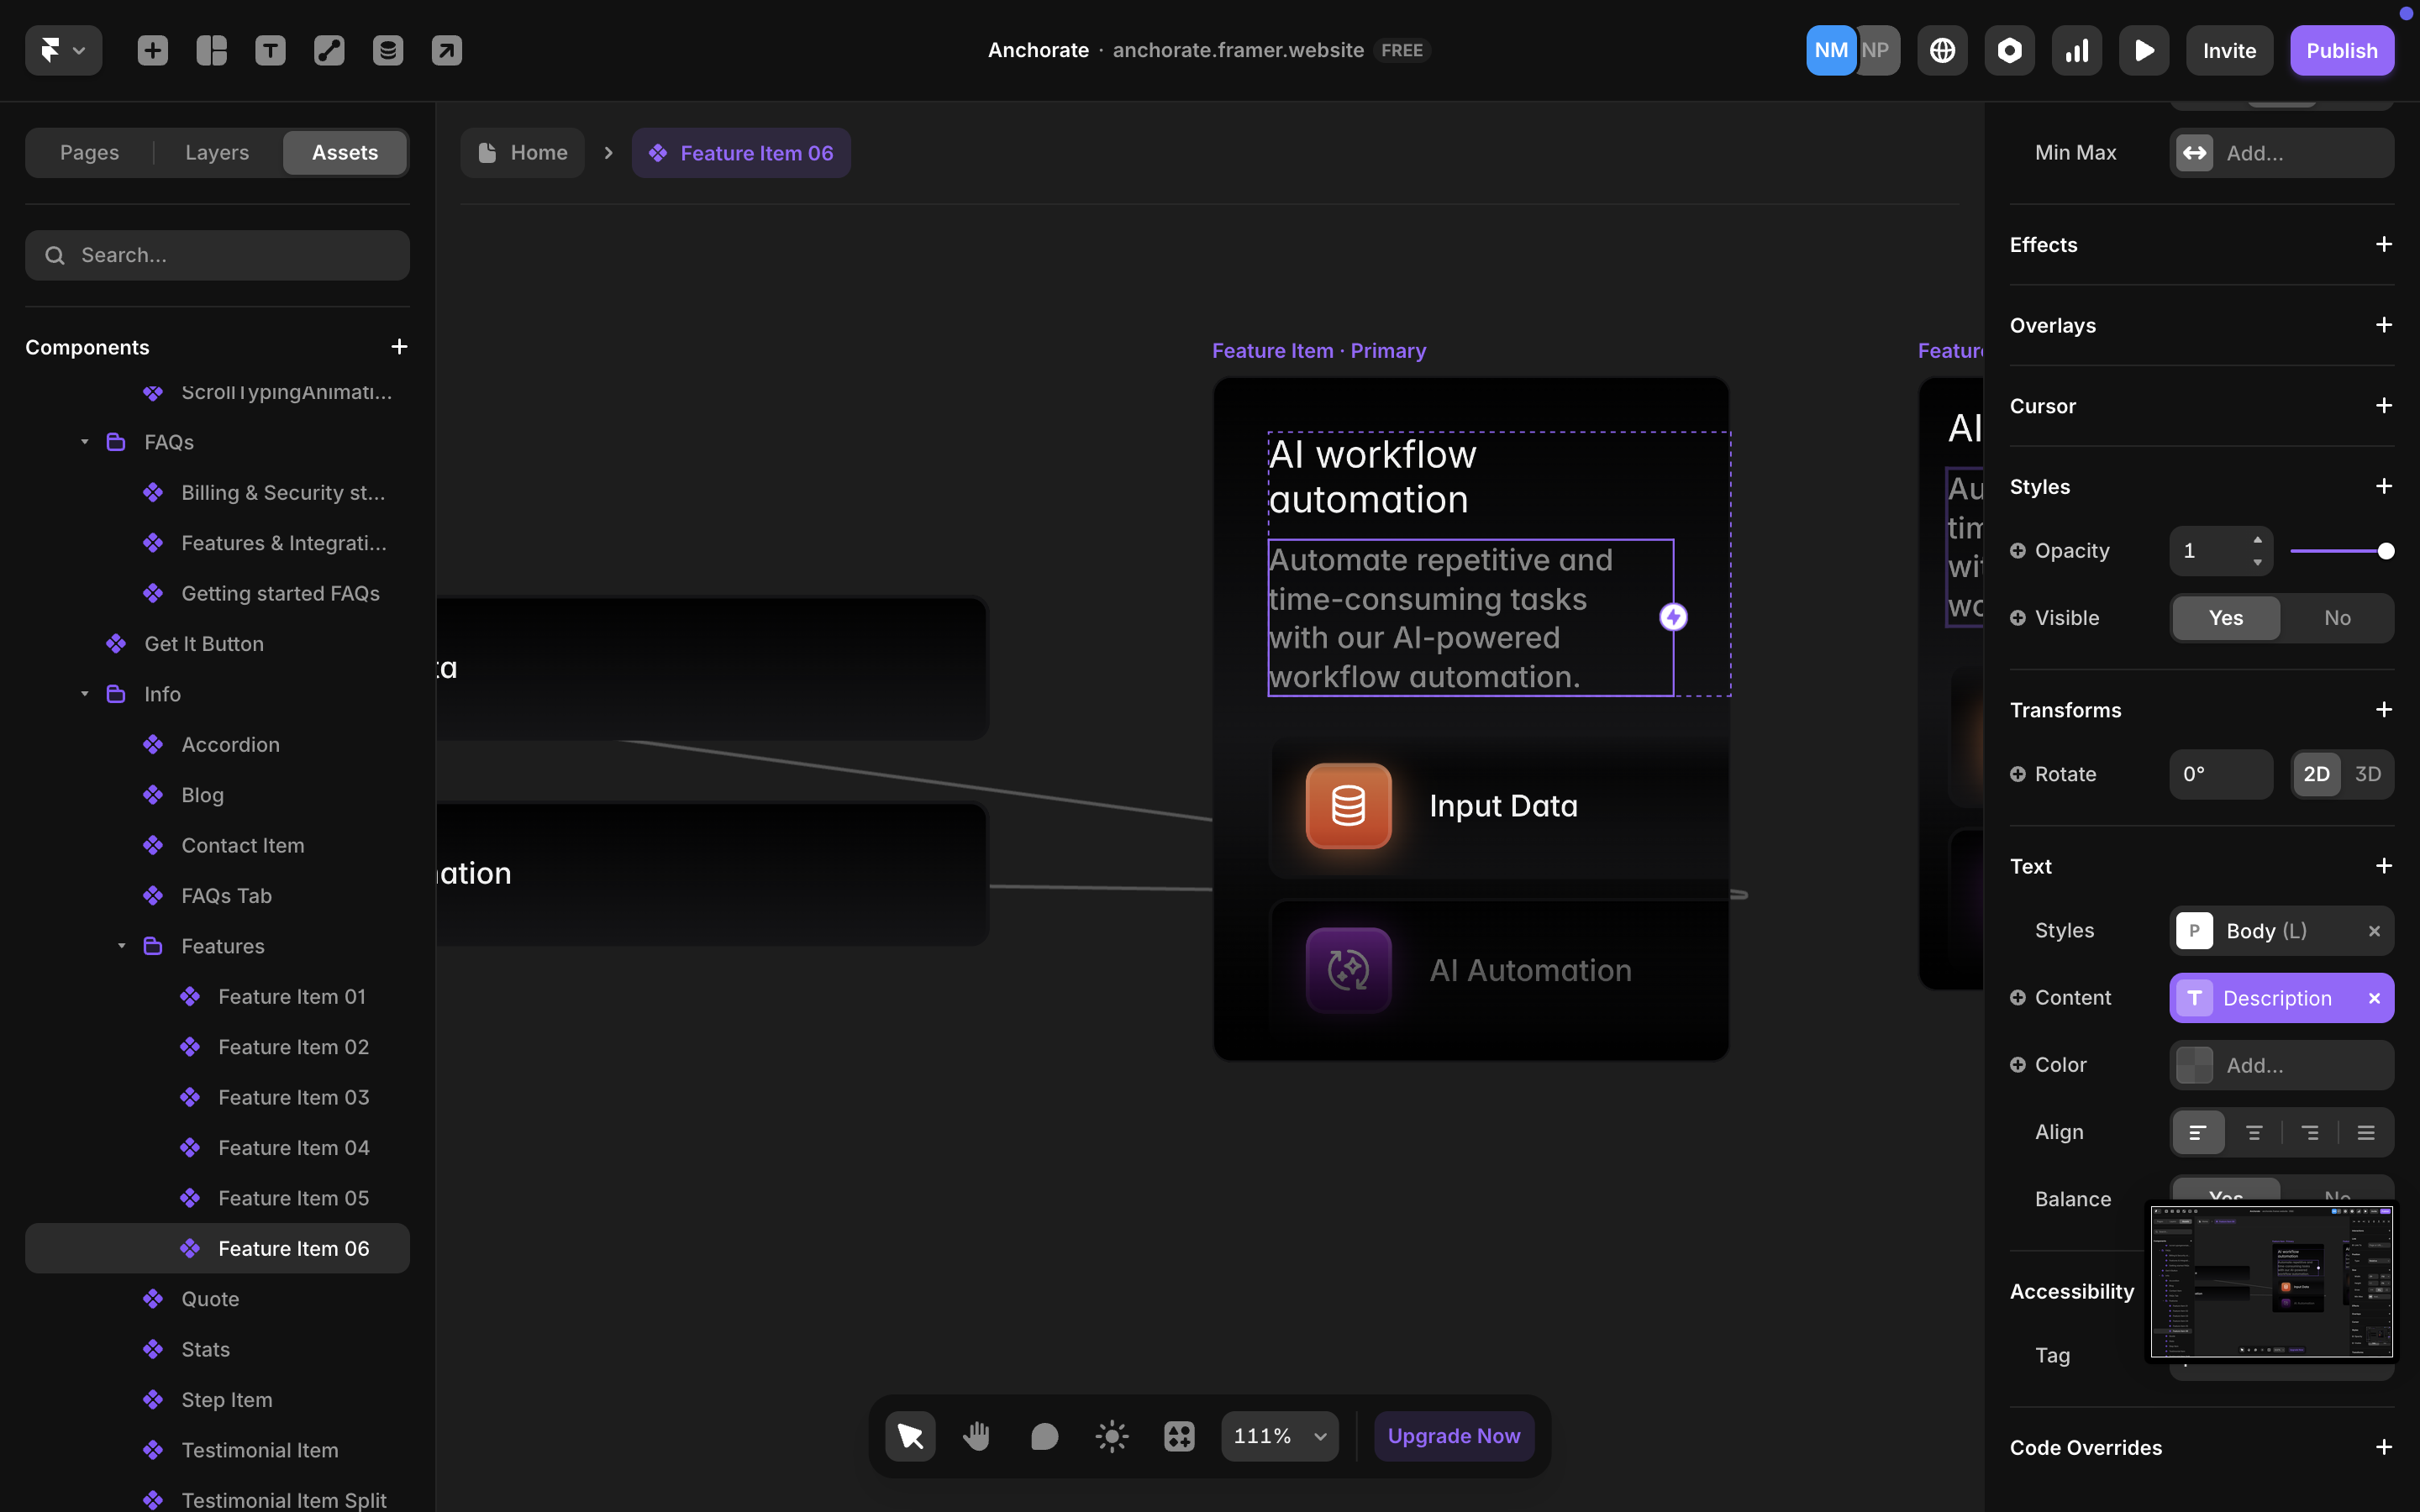
Task: Switch to the Layers tab
Action: coord(216,152)
